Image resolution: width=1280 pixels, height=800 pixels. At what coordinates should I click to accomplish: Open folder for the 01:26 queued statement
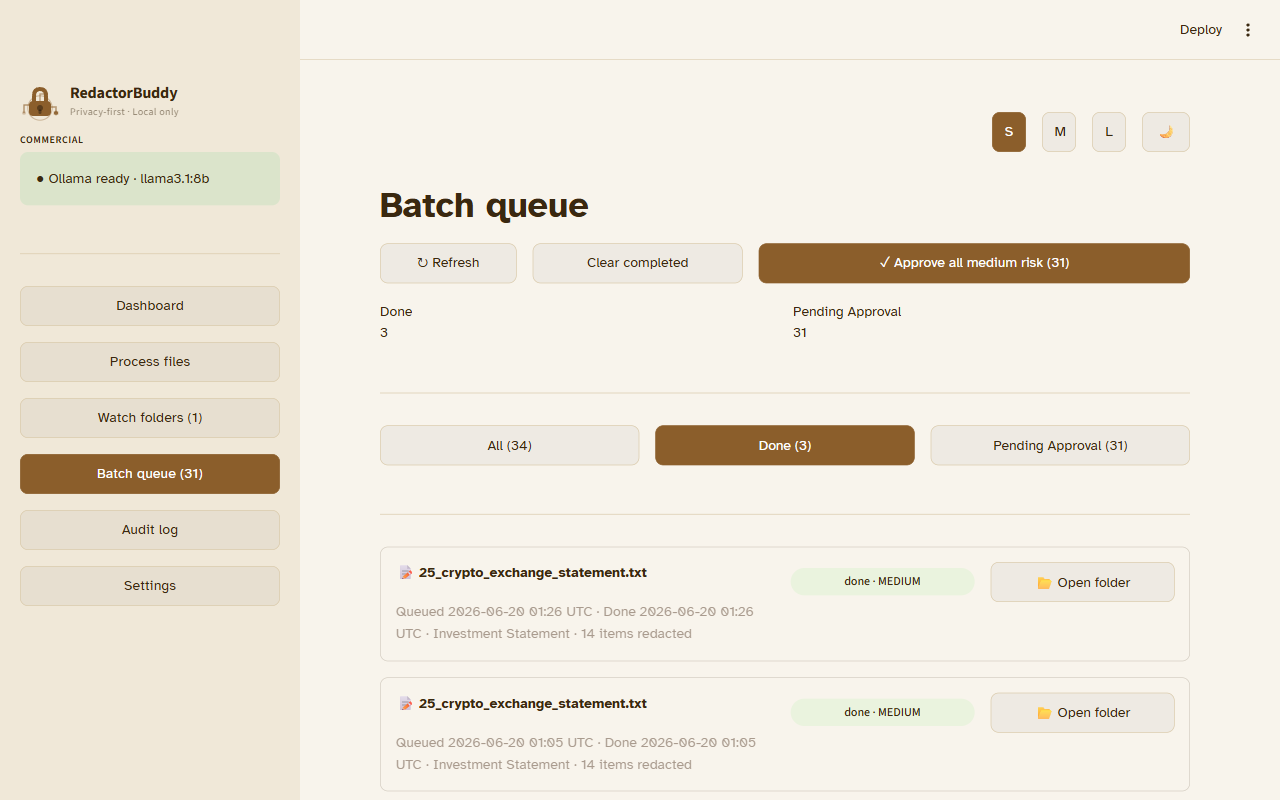pos(1083,582)
